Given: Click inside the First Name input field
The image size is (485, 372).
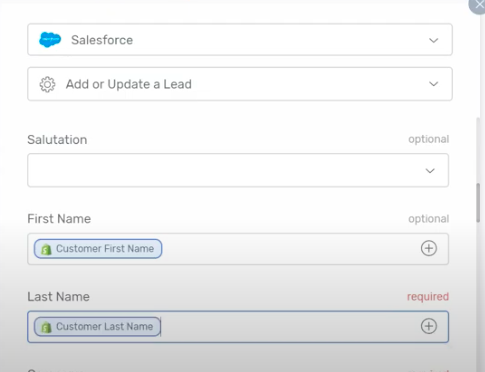Looking at the screenshot, I should [238, 249].
